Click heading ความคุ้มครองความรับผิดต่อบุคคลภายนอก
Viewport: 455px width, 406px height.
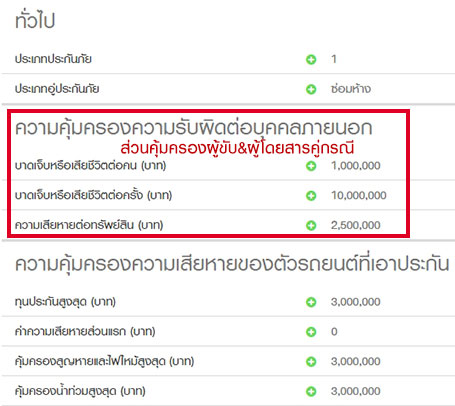194,128
